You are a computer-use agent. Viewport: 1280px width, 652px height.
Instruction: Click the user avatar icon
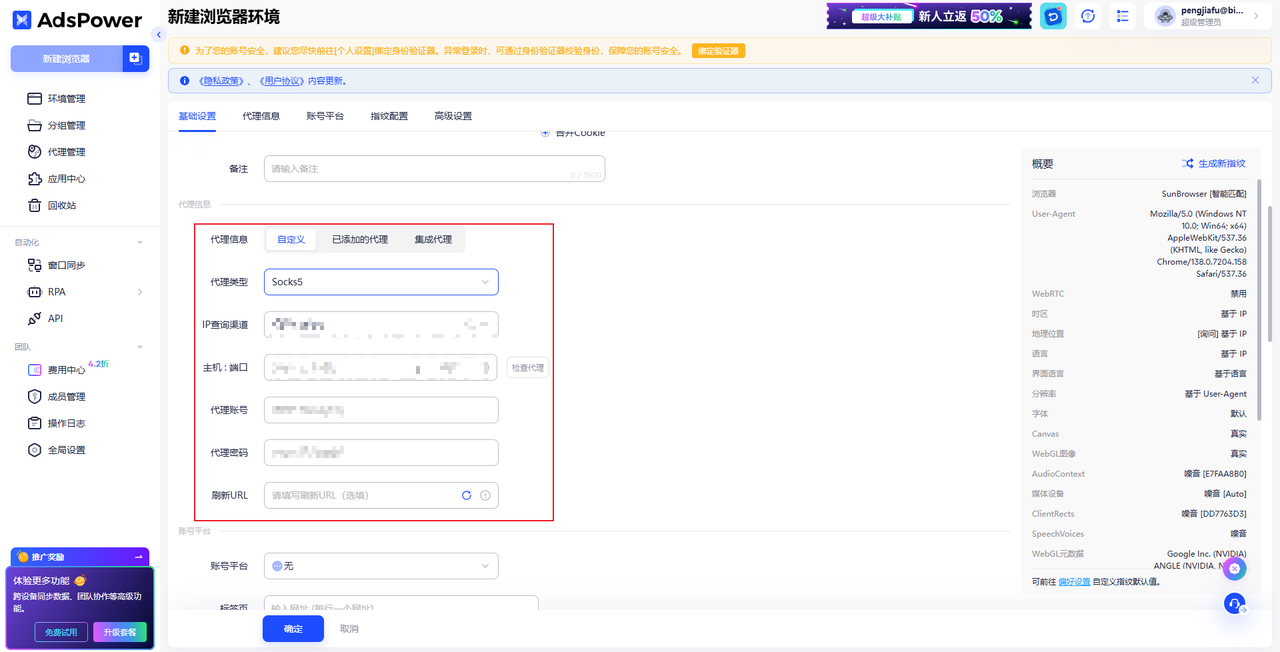[x=1165, y=16]
